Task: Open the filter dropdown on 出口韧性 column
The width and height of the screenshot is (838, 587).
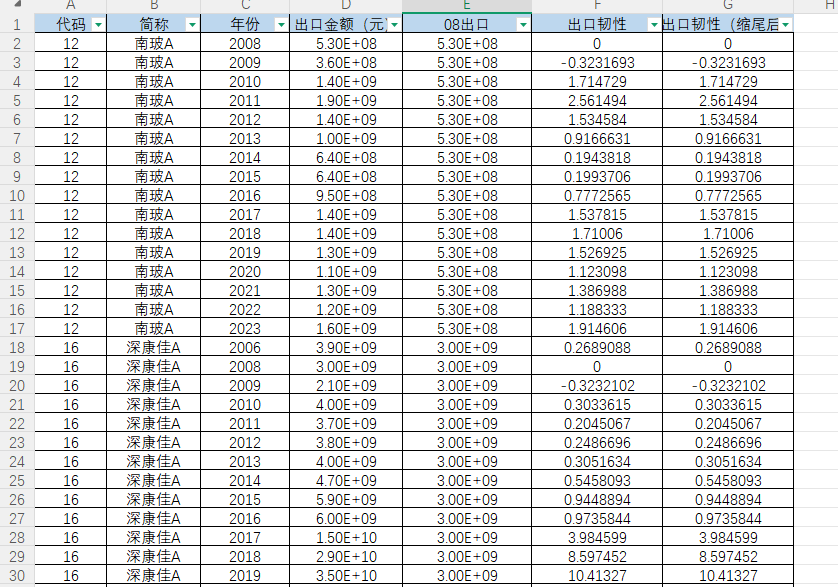Action: tap(652, 25)
